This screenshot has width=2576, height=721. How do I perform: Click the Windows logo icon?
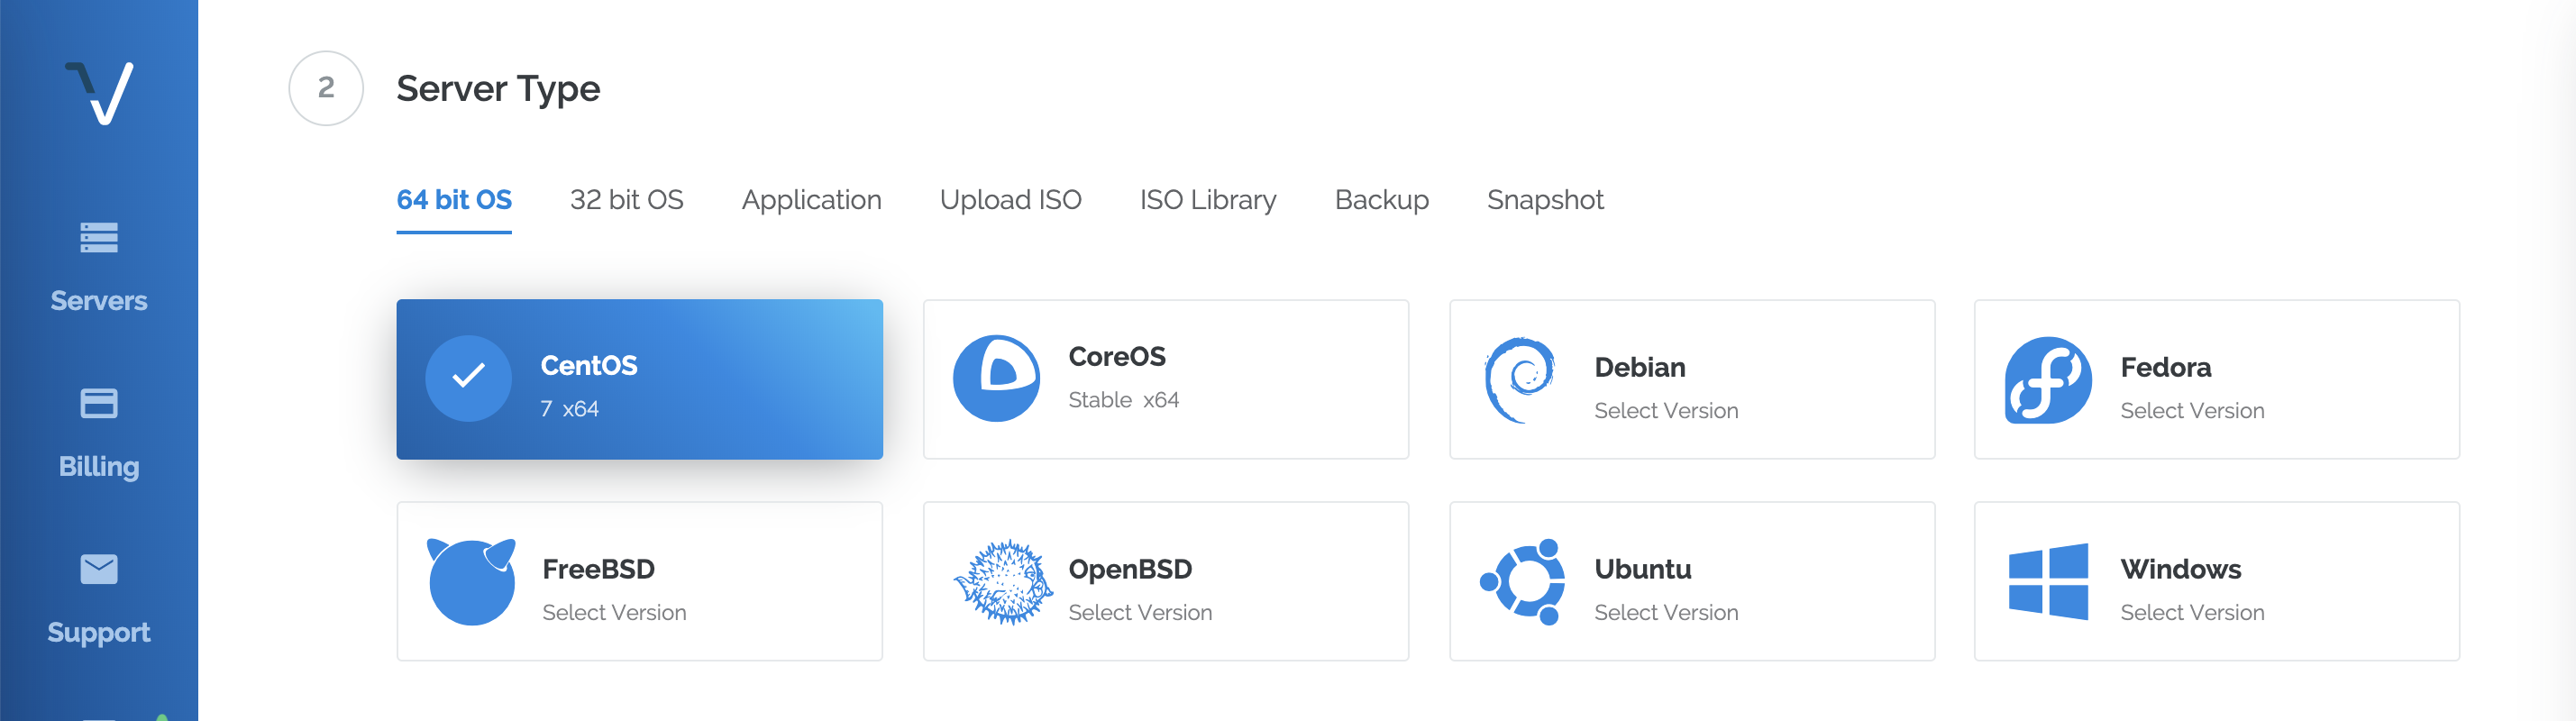pos(2048,582)
